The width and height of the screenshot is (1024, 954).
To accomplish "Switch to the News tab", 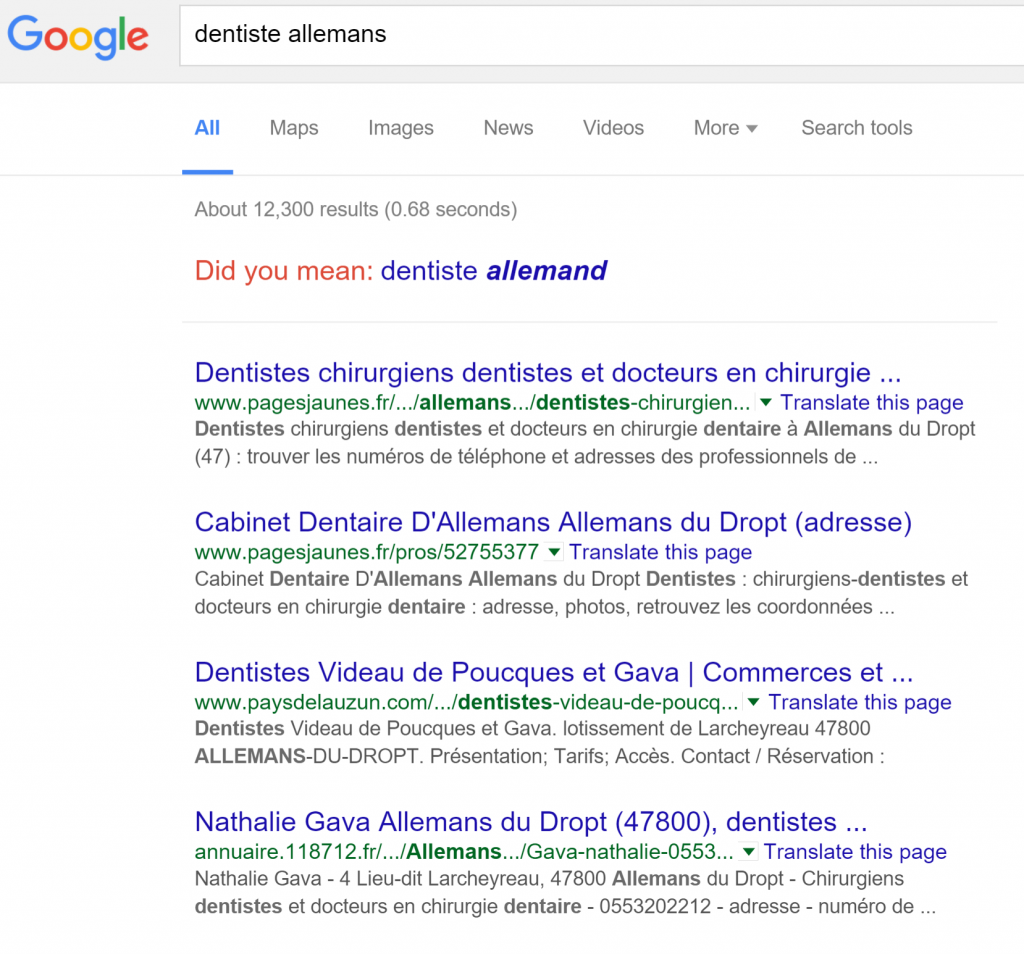I will click(508, 128).
